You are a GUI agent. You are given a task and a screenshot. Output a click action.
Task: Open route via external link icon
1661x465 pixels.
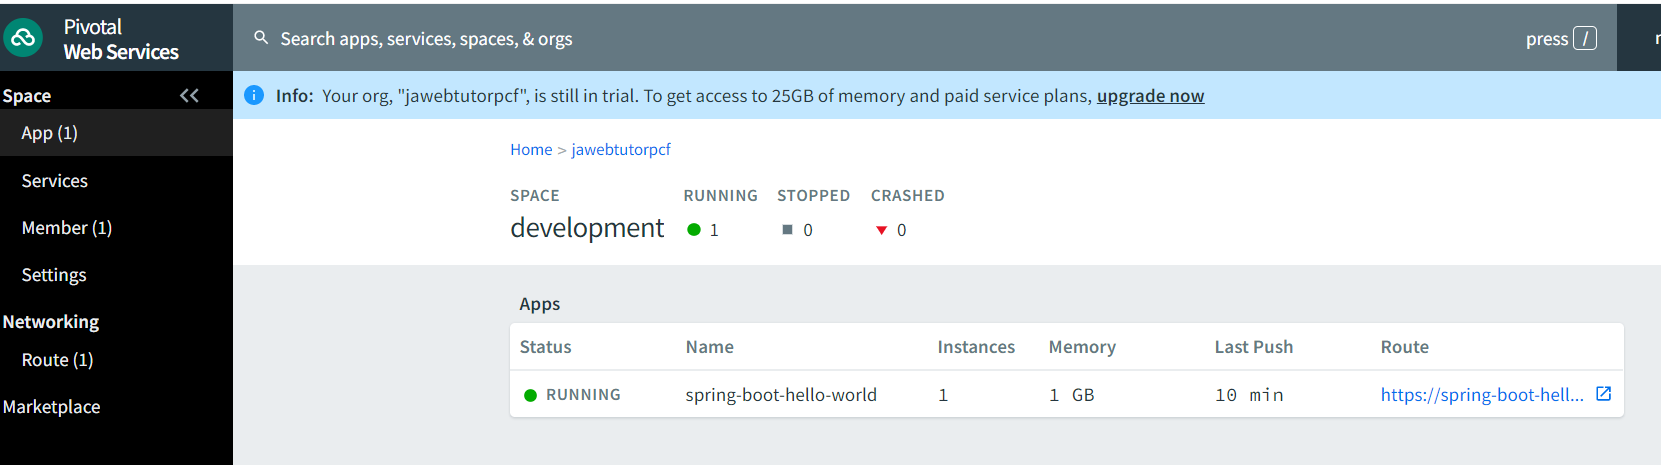(x=1603, y=394)
